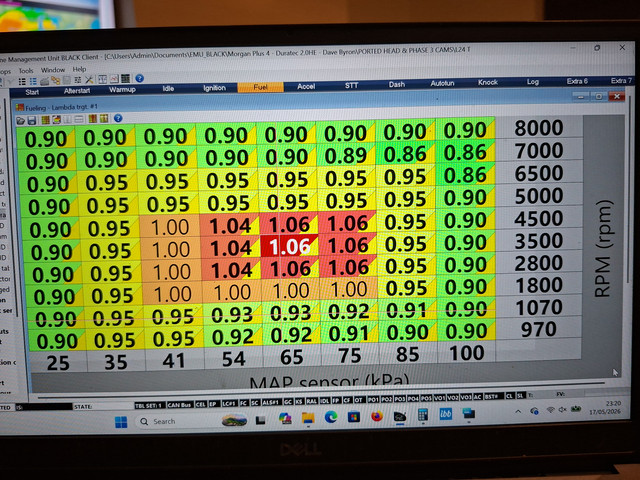Image resolution: width=640 pixels, height=480 pixels.
Task: Click the TBL SET: 1 status indicator
Action: [x=150, y=405]
